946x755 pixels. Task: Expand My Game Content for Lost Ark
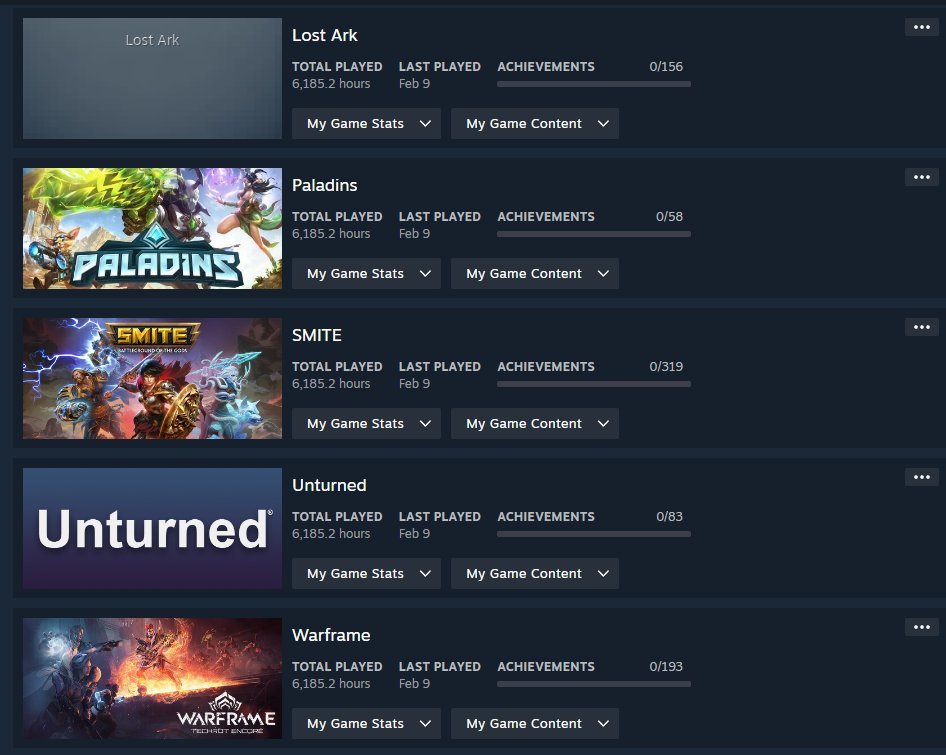[x=535, y=124]
